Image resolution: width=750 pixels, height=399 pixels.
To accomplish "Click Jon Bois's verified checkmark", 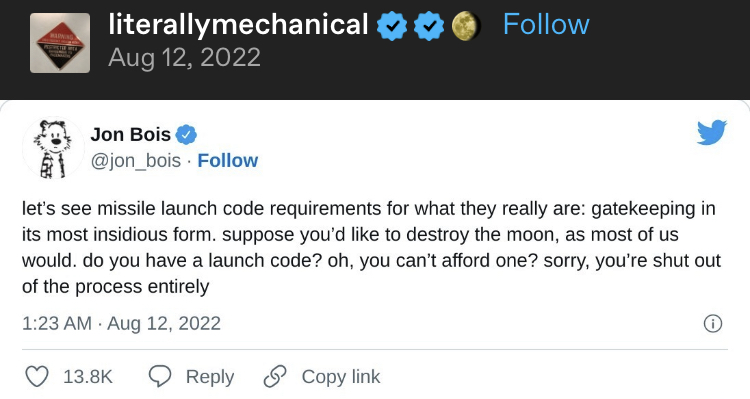I will point(186,135).
